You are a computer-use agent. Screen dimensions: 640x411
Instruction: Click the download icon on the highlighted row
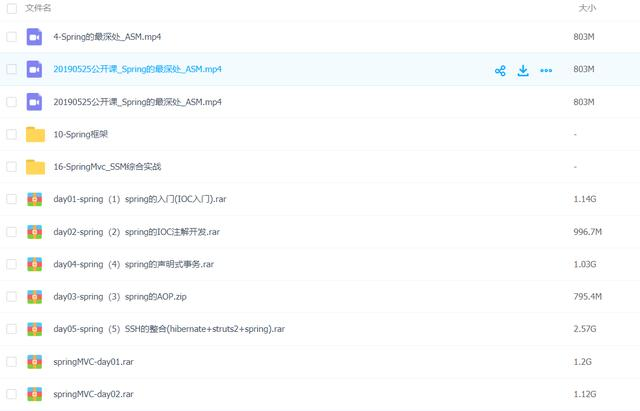[x=523, y=71]
